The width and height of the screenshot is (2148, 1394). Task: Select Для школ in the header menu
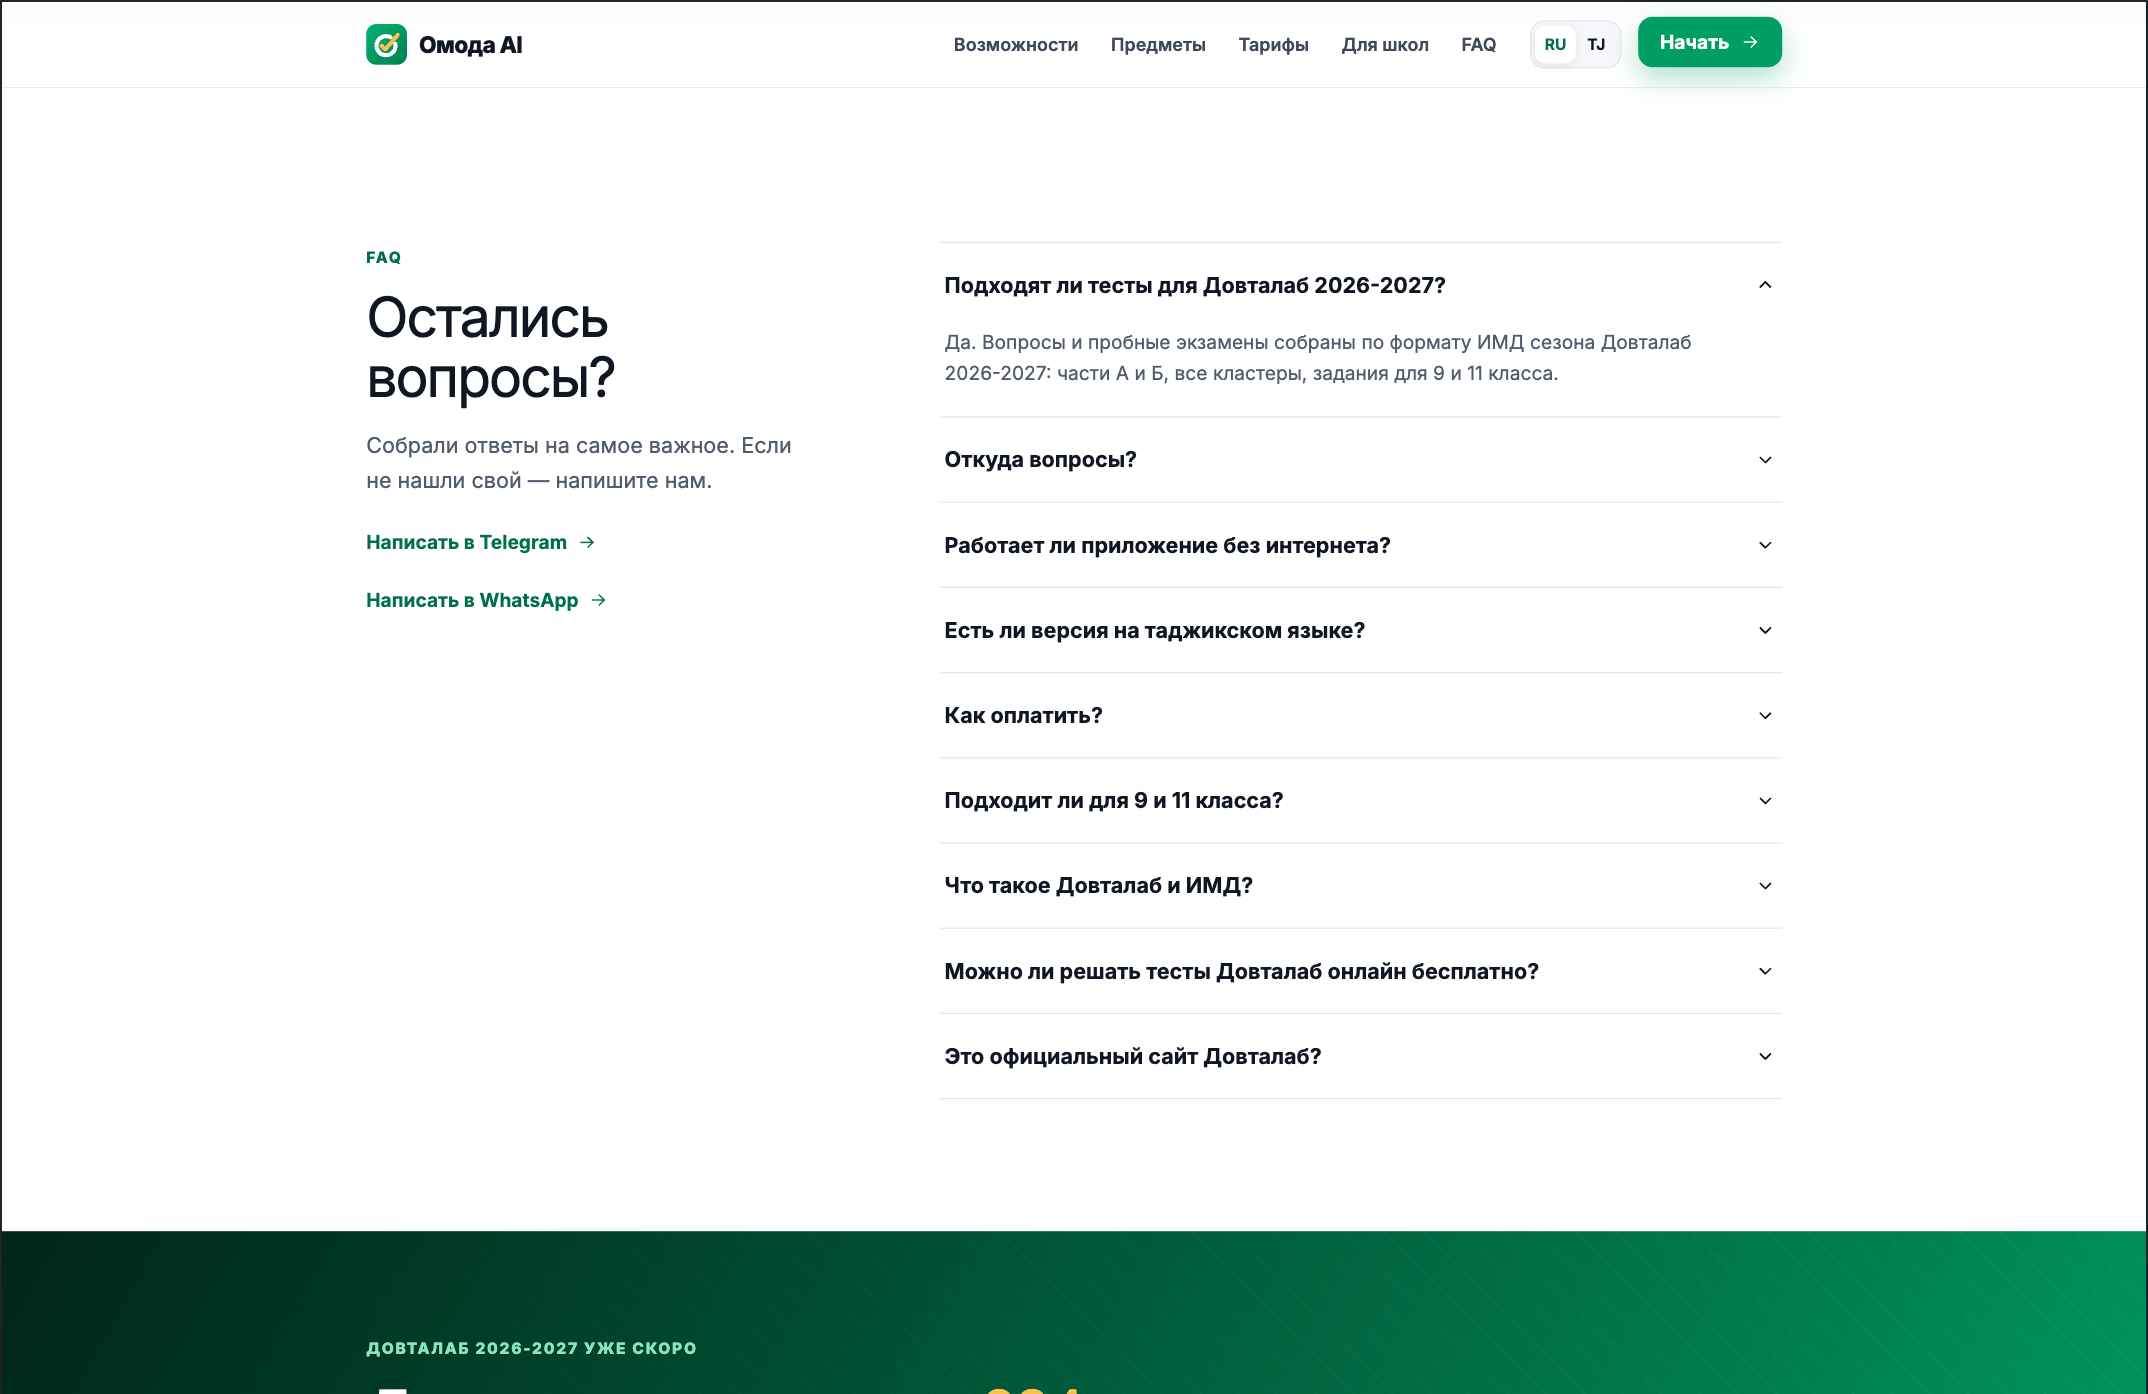pos(1384,45)
